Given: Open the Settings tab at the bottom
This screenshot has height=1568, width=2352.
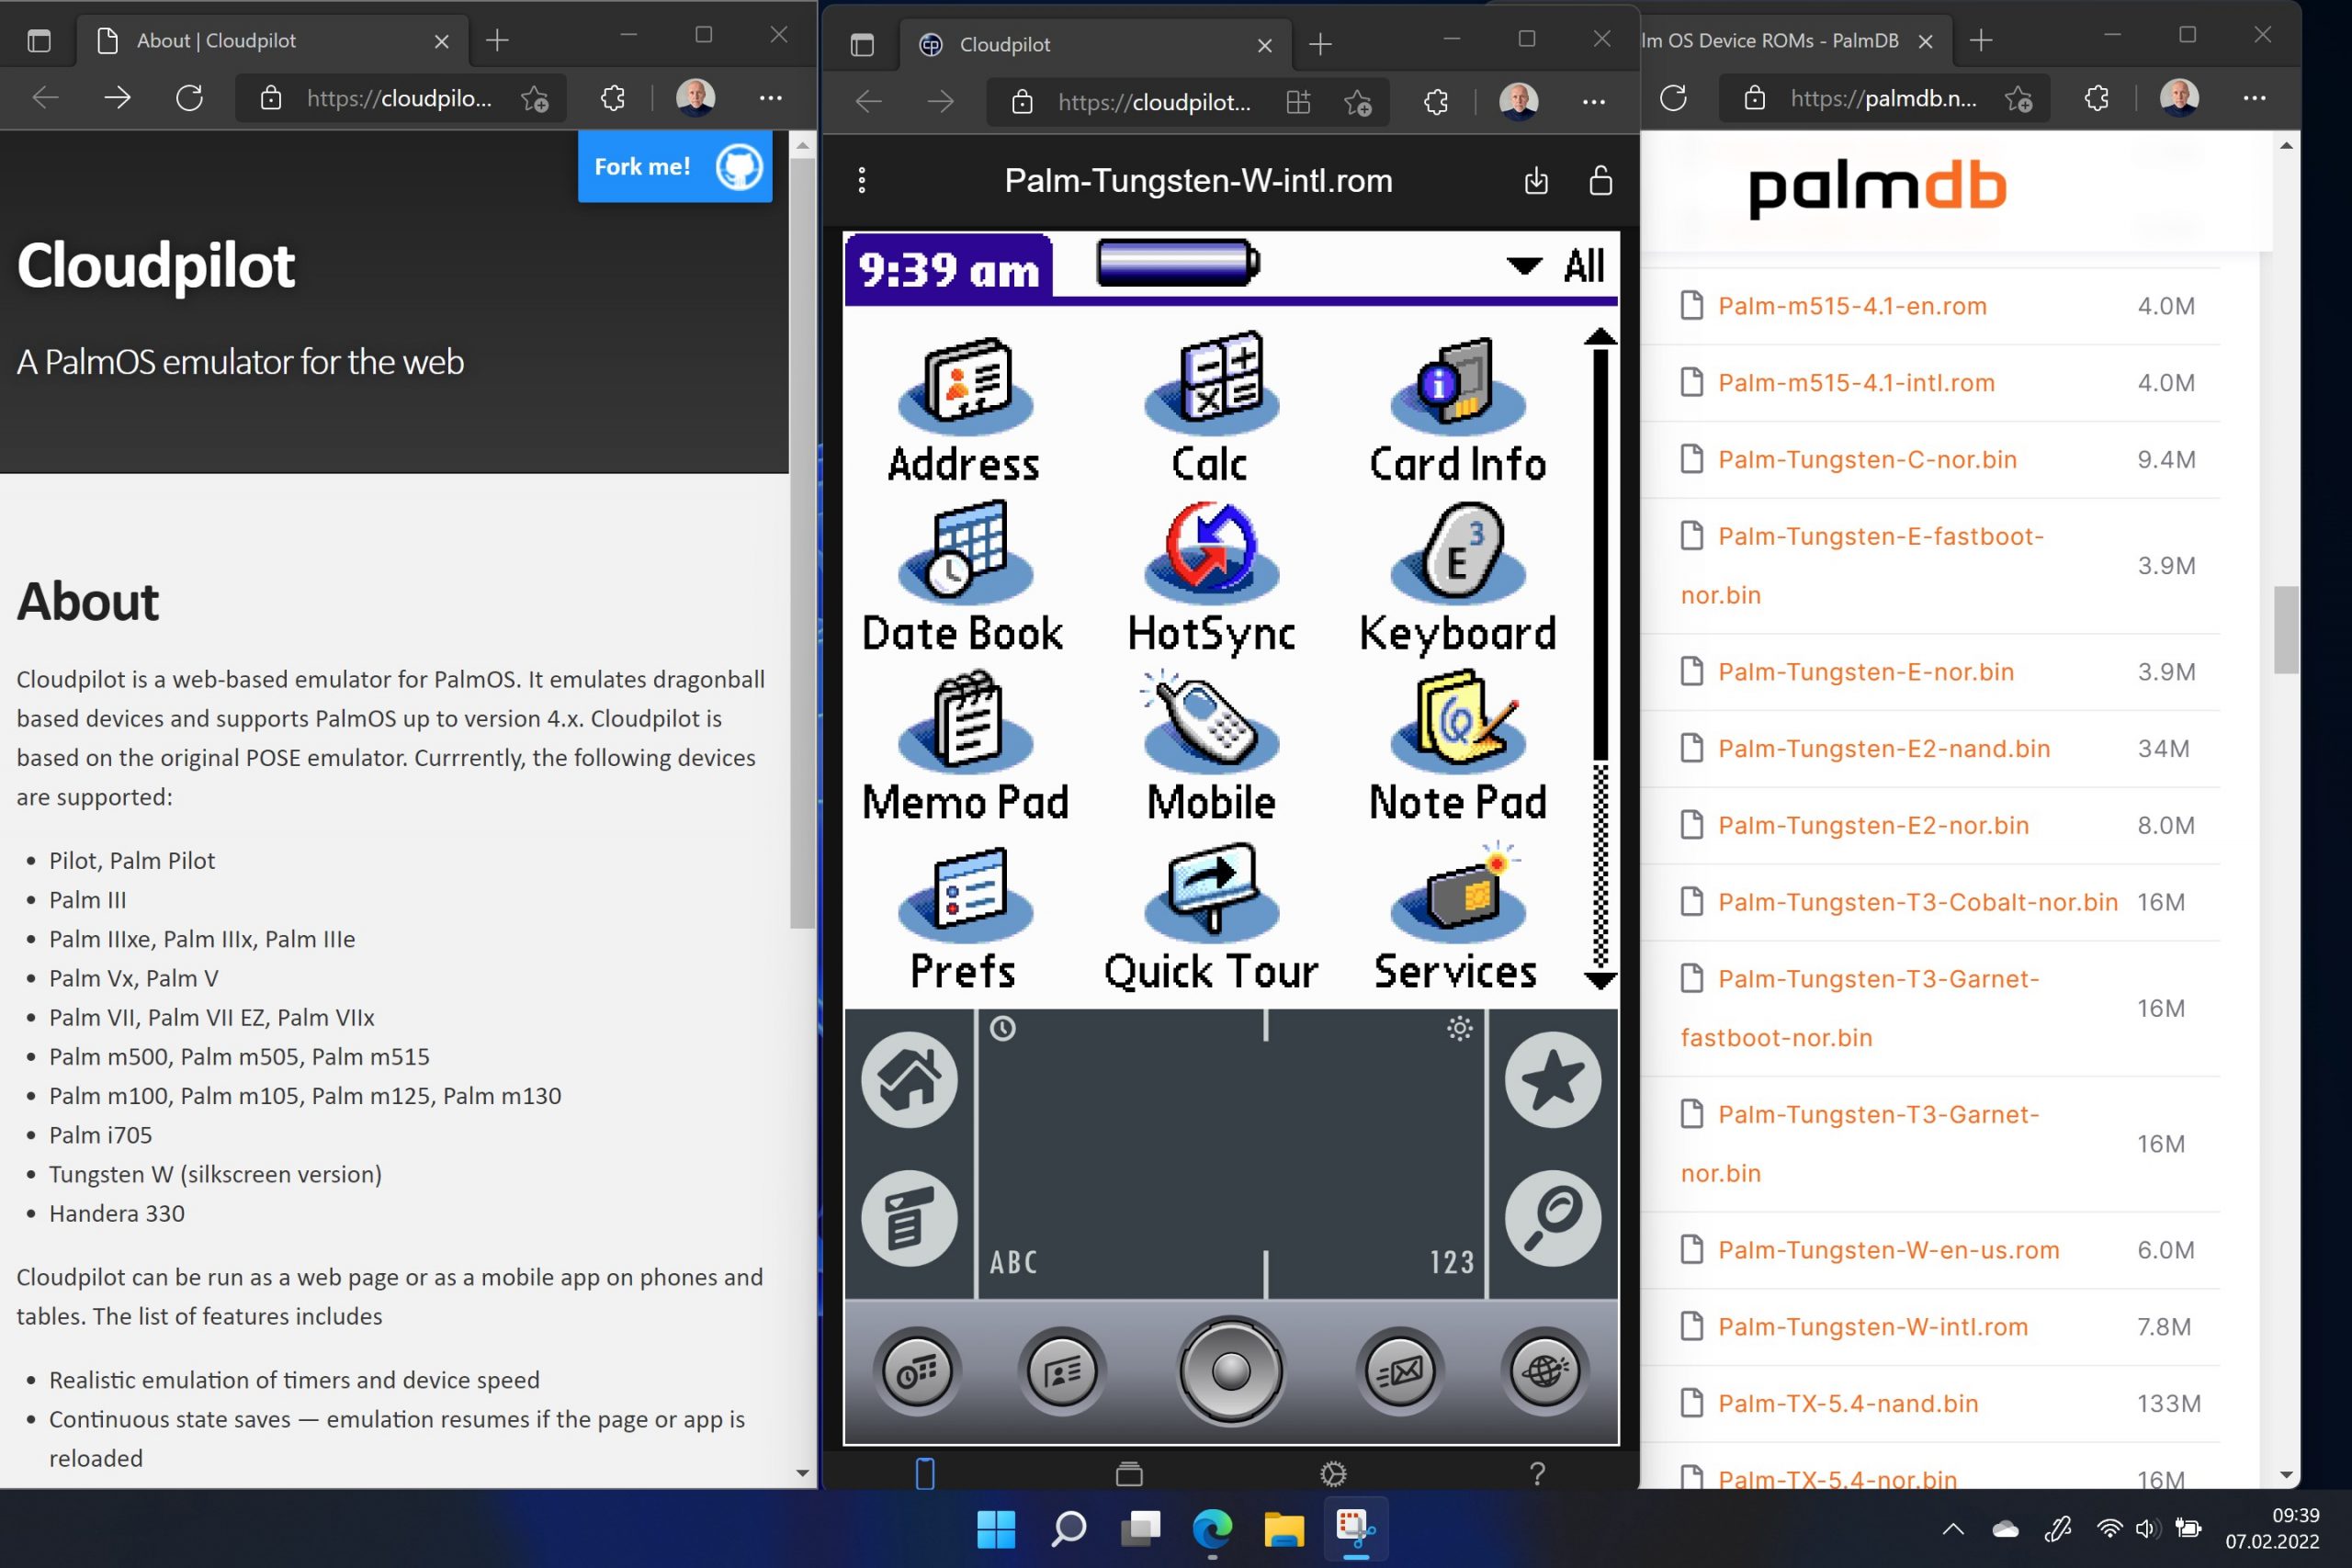Looking at the screenshot, I should pyautogui.click(x=1333, y=1473).
